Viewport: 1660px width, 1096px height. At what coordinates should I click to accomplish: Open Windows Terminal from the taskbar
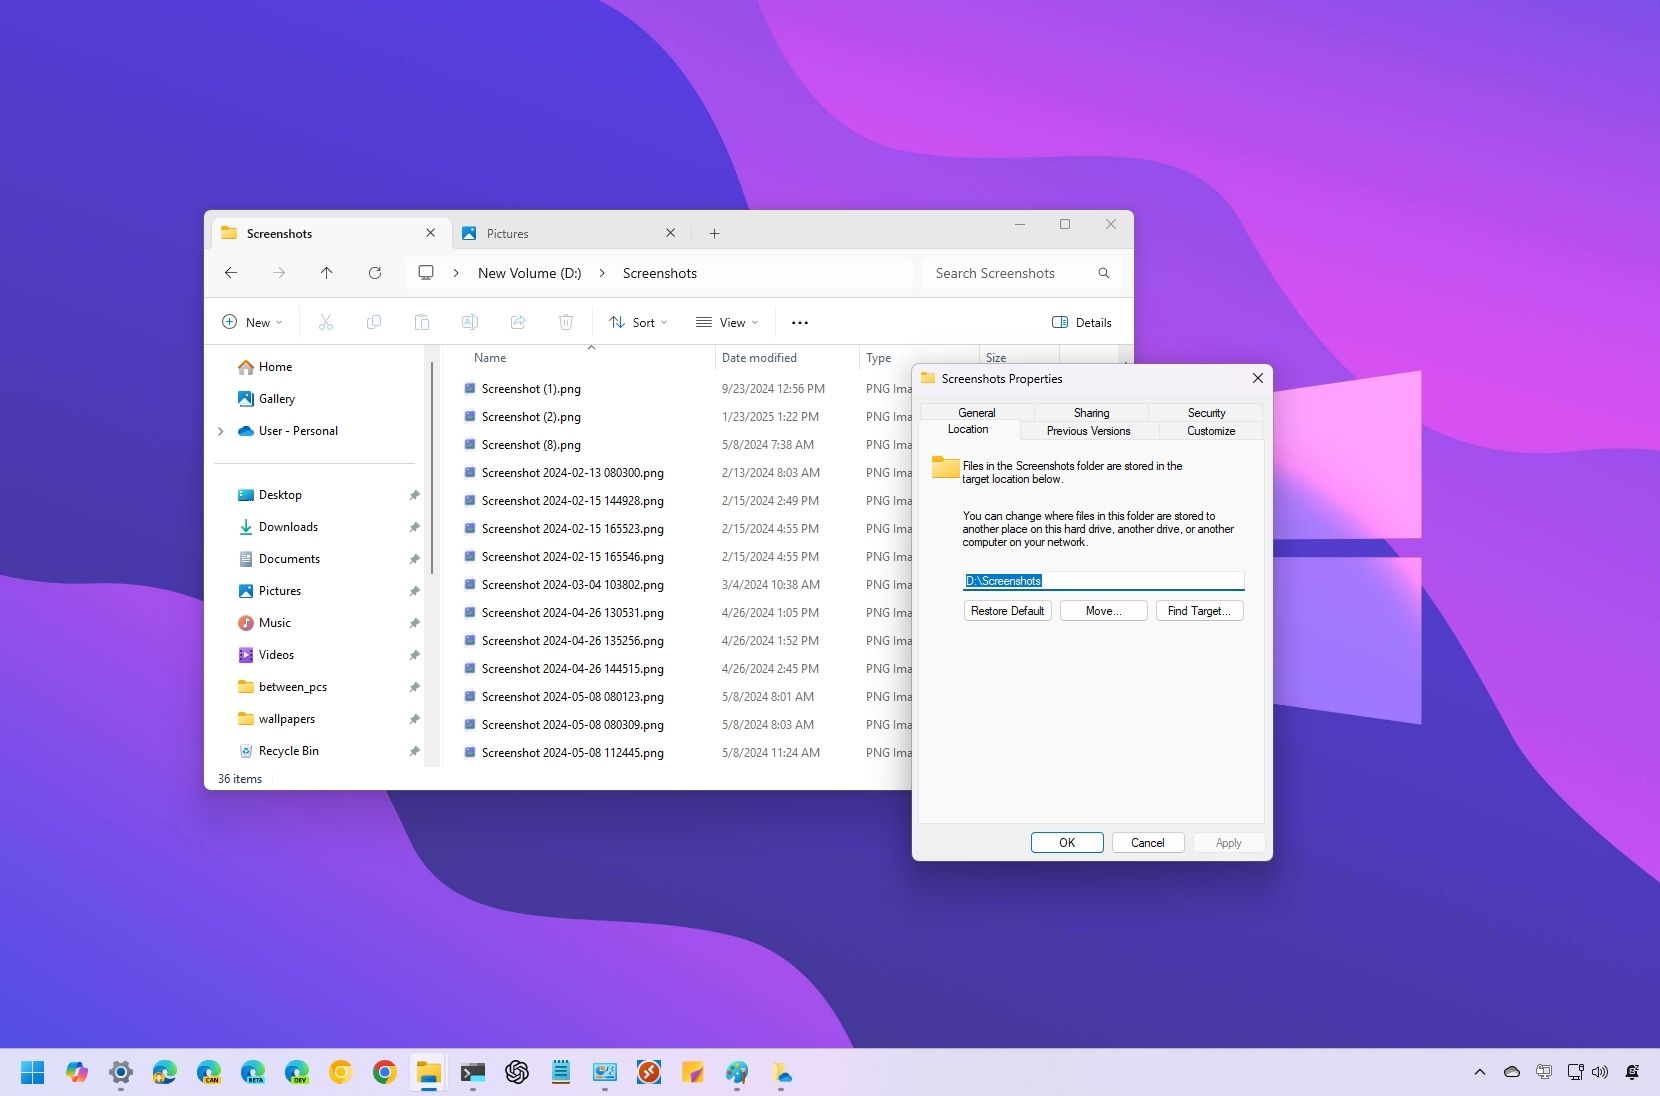(x=472, y=1072)
